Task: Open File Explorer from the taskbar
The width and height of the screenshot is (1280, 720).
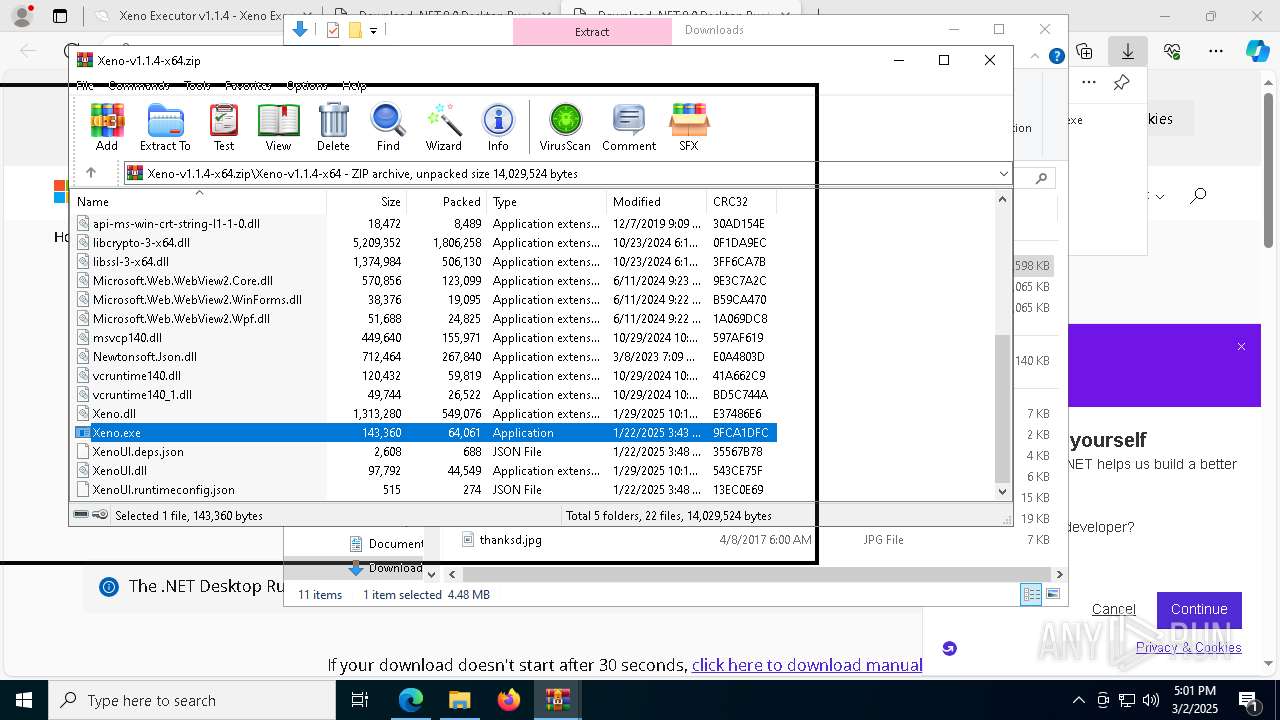Action: click(459, 700)
